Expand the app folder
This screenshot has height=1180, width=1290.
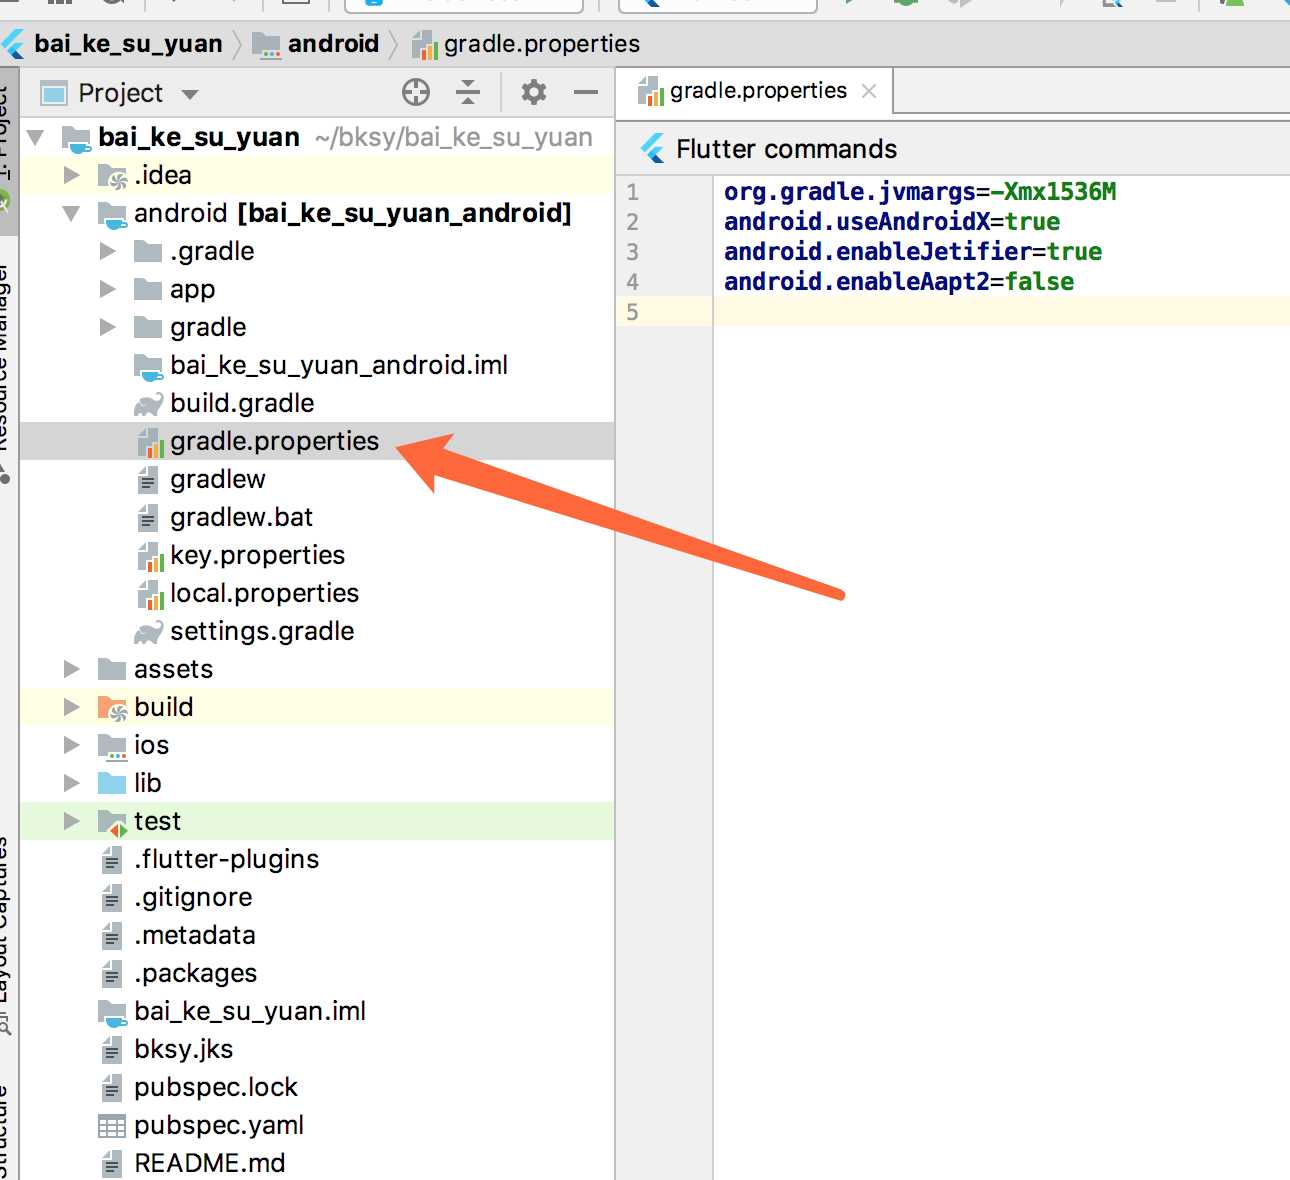pyautogui.click(x=107, y=289)
